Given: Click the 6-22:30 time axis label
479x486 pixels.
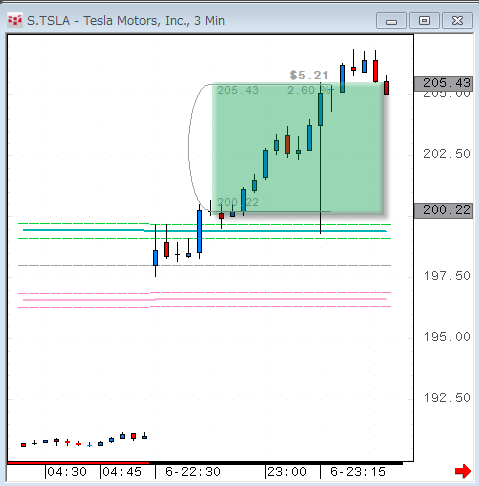Looking at the screenshot, I should click(193, 472).
